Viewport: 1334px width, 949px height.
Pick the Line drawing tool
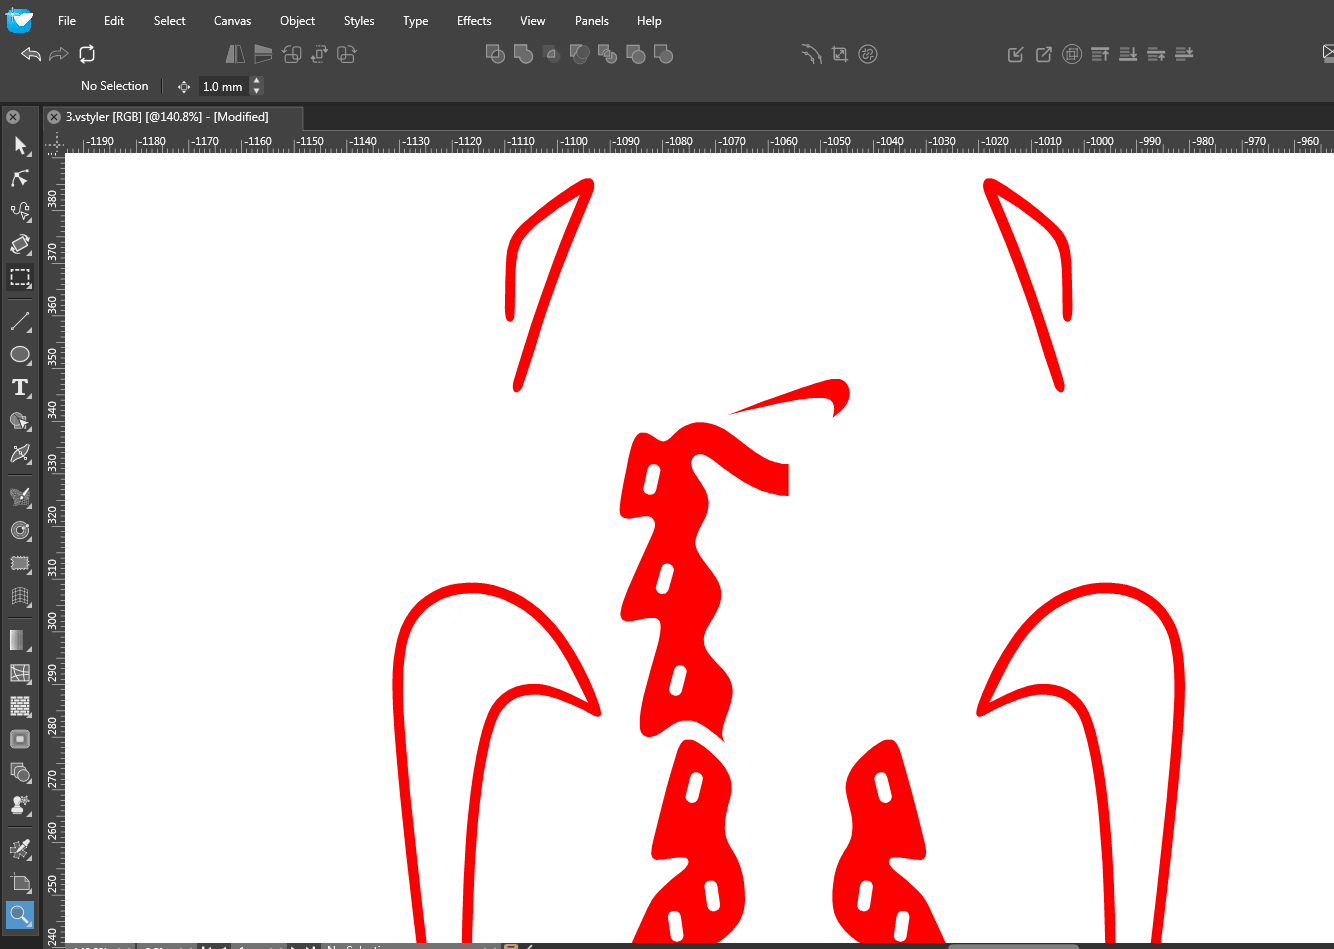coord(20,322)
